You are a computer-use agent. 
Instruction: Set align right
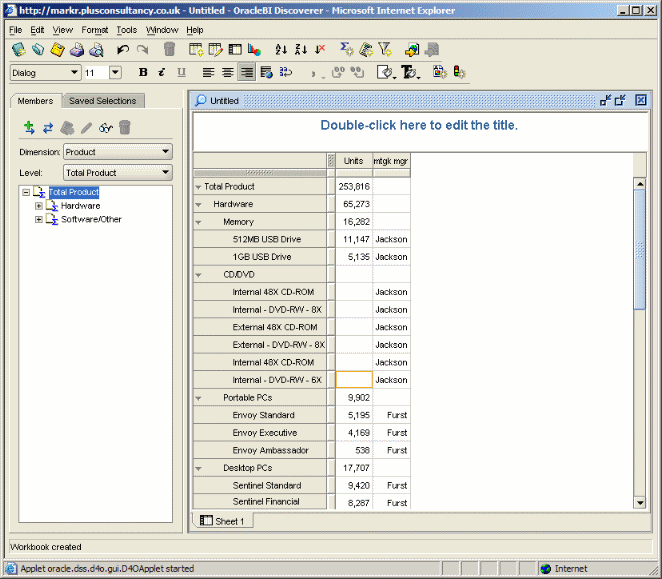pyautogui.click(x=247, y=73)
